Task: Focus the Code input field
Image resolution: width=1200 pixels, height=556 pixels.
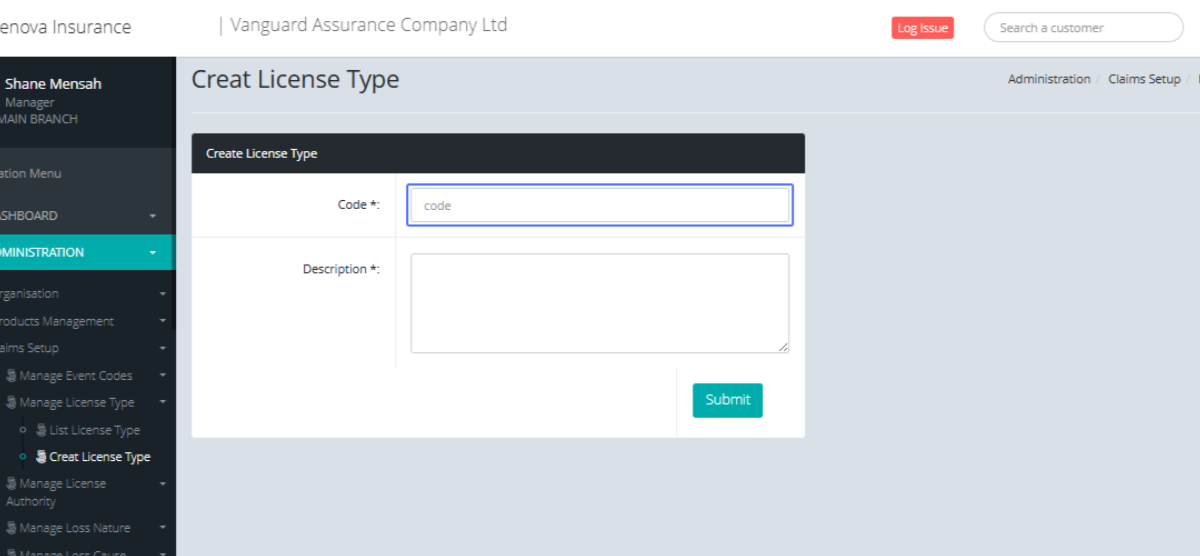Action: (600, 205)
